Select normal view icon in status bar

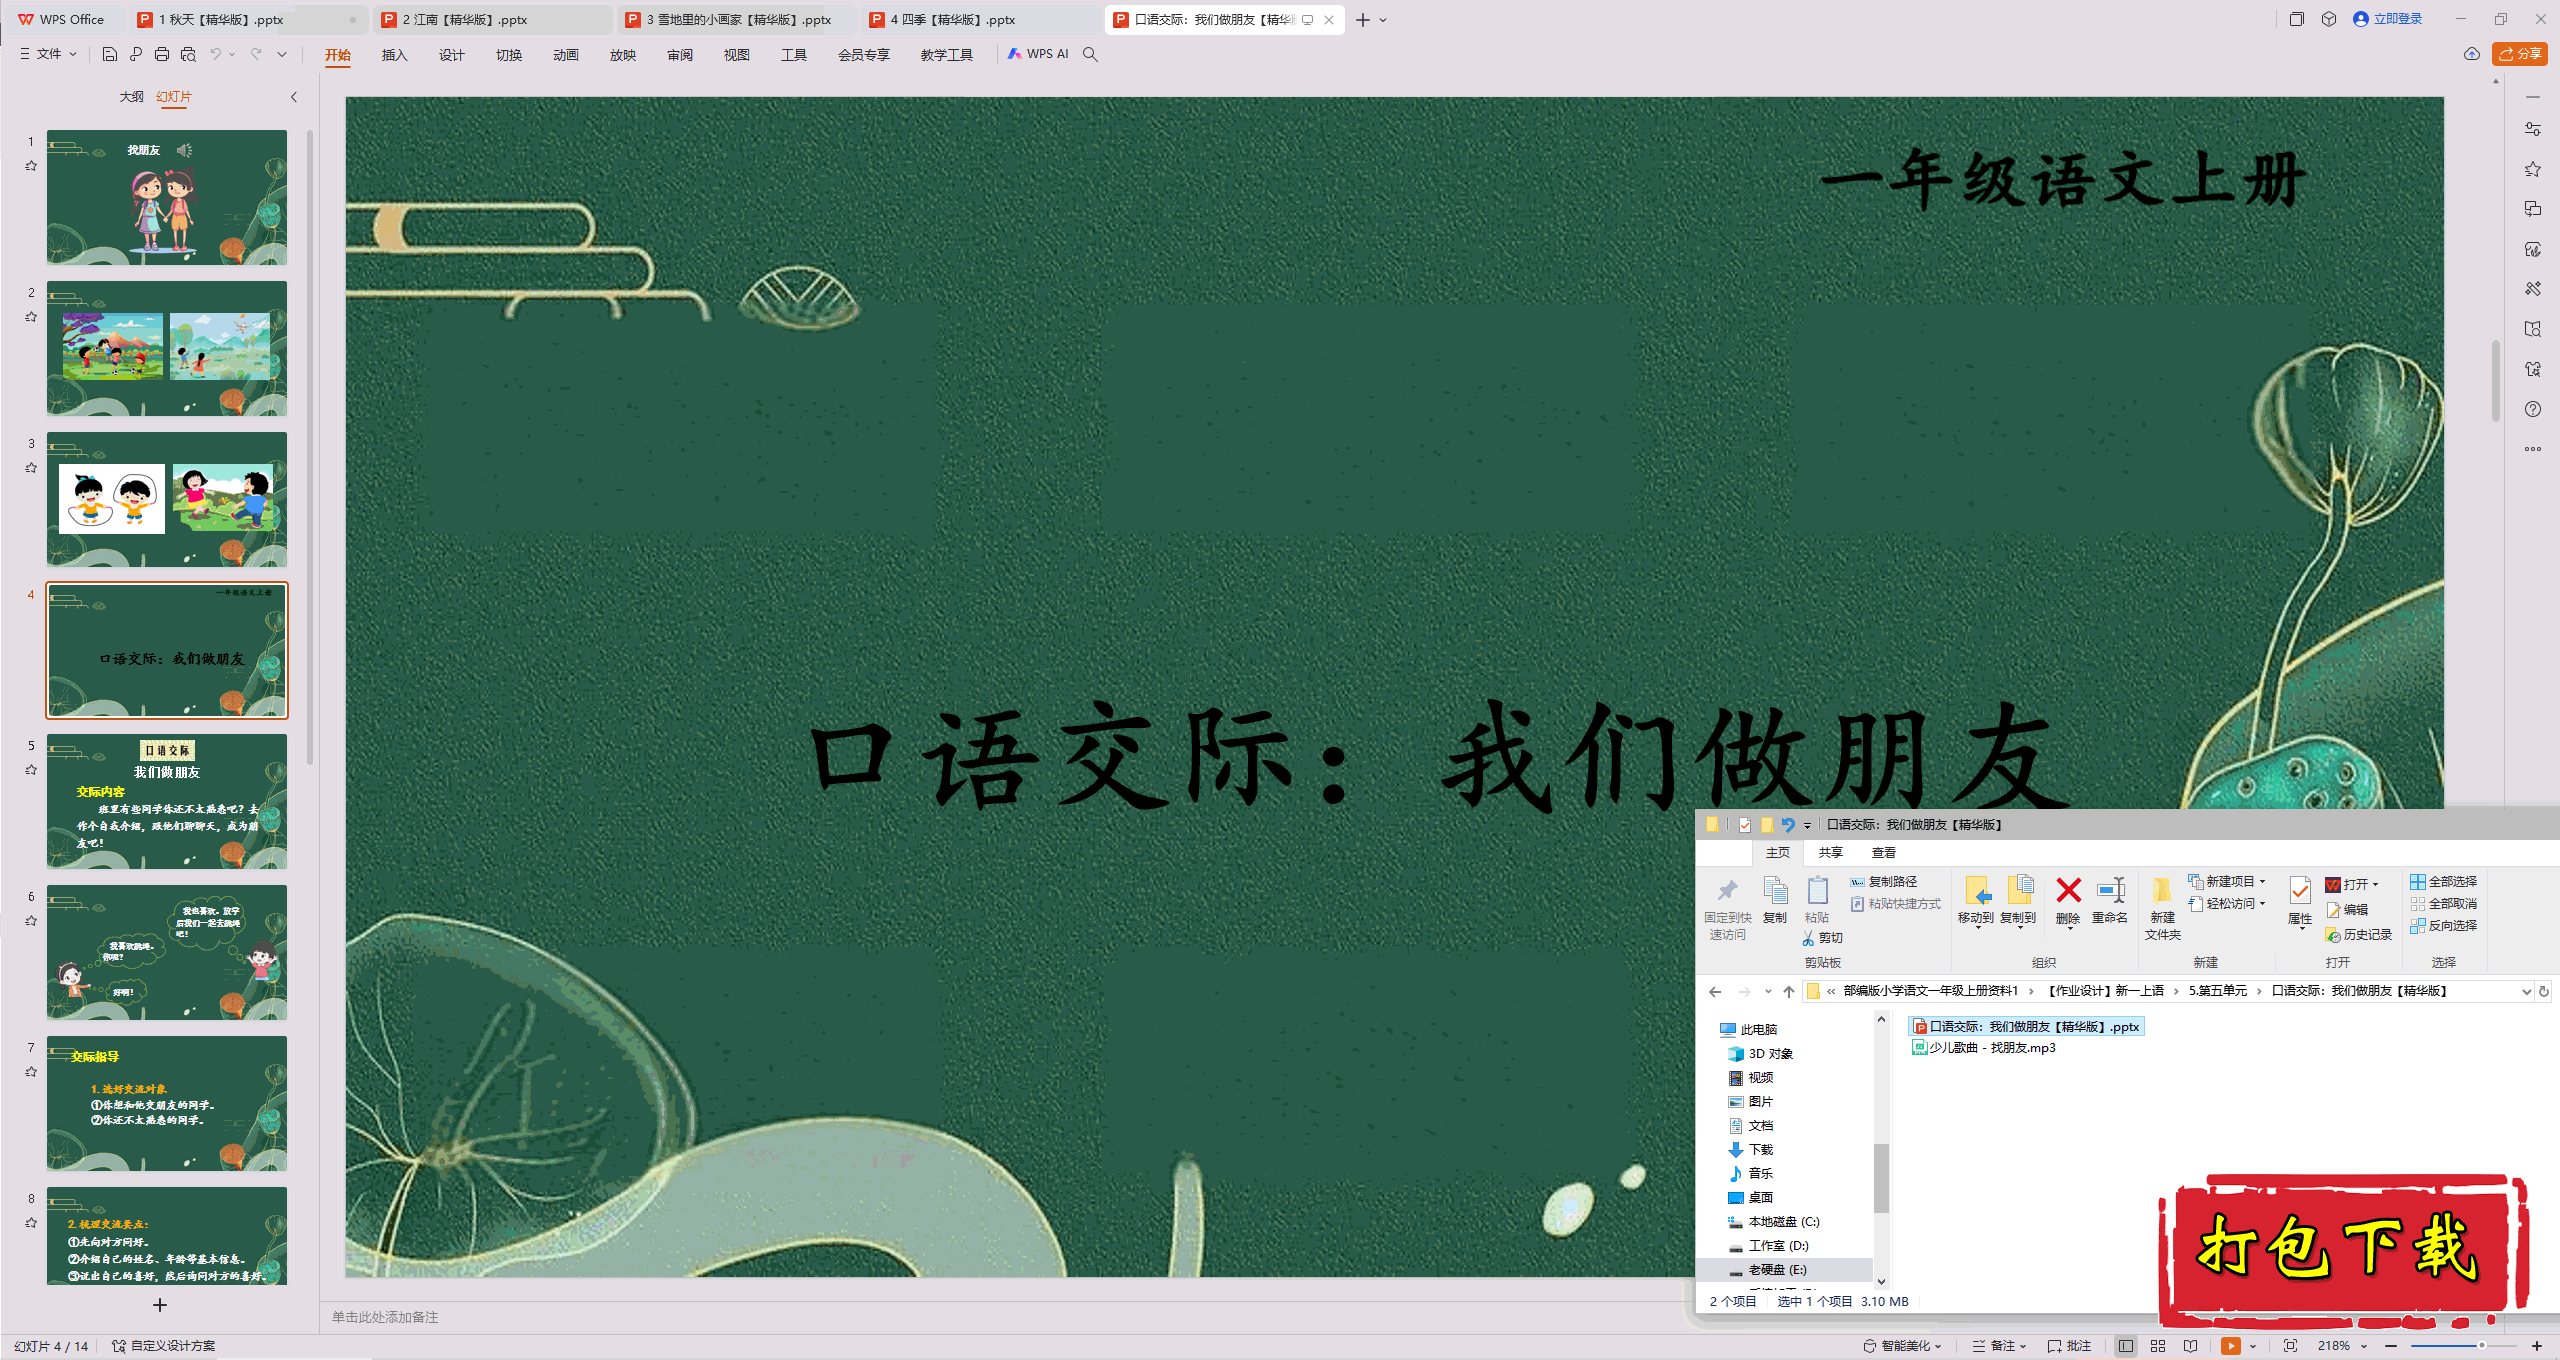pos(2126,1346)
